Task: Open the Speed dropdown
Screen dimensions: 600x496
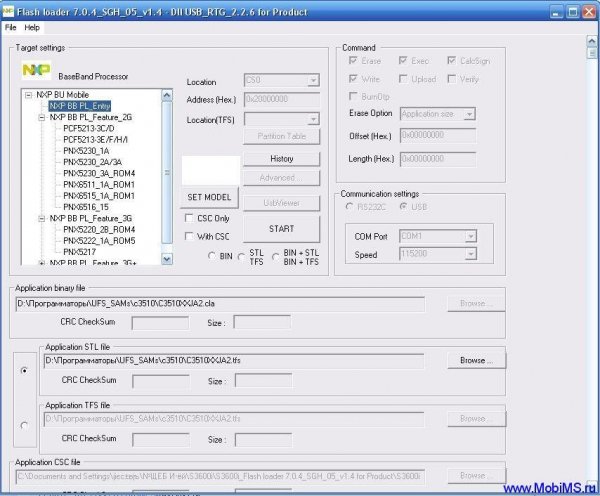Action: point(471,254)
